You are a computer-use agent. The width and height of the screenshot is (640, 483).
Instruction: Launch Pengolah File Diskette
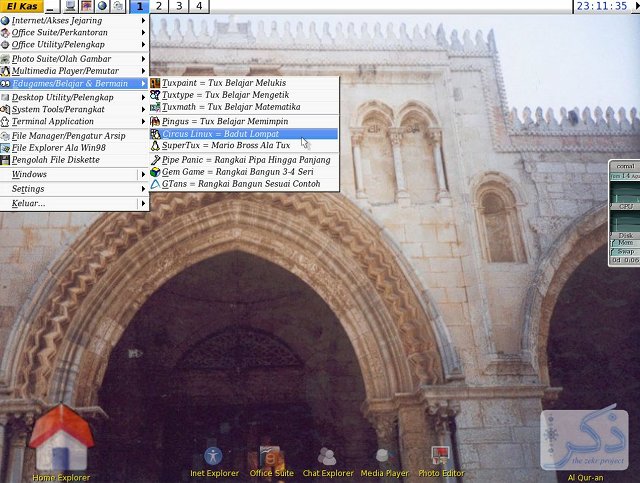[x=74, y=160]
